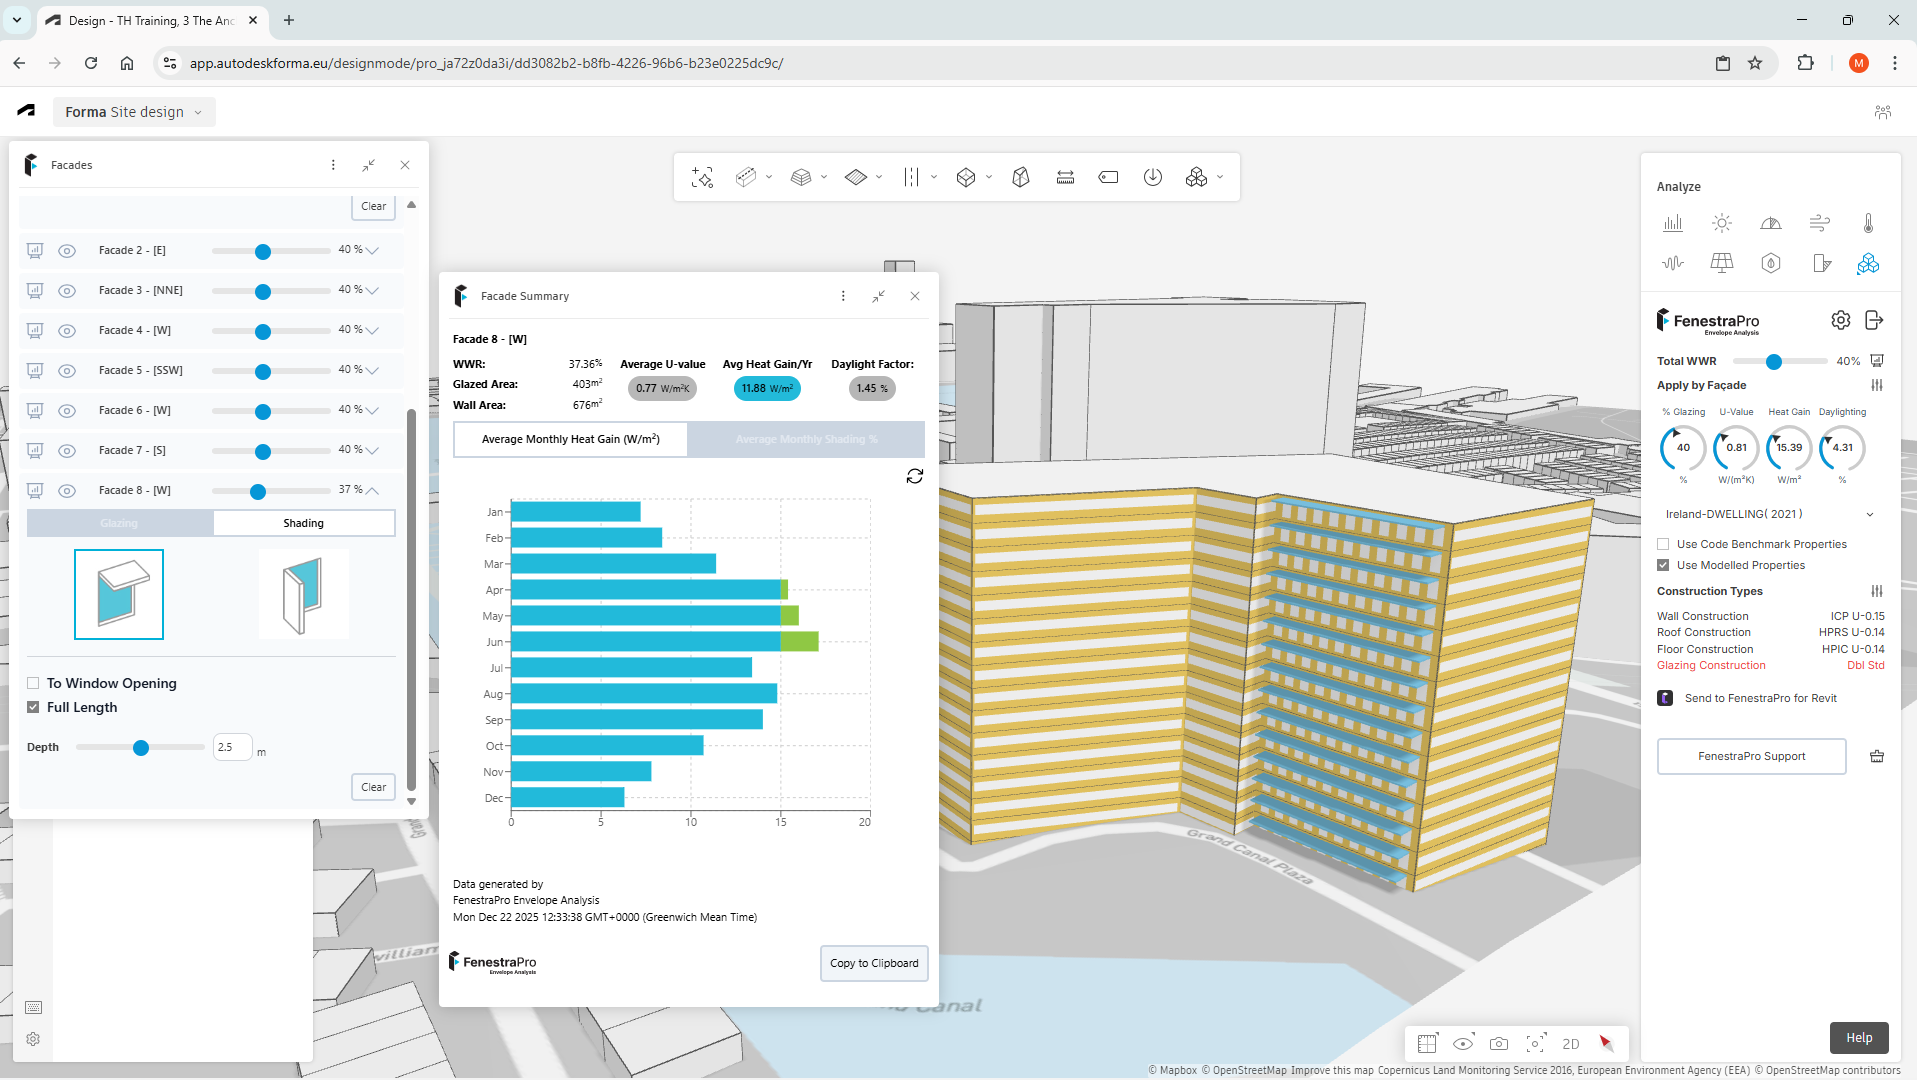Open the eye view options in bottom toolbar
The height and width of the screenshot is (1080, 1917).
point(1463,1044)
